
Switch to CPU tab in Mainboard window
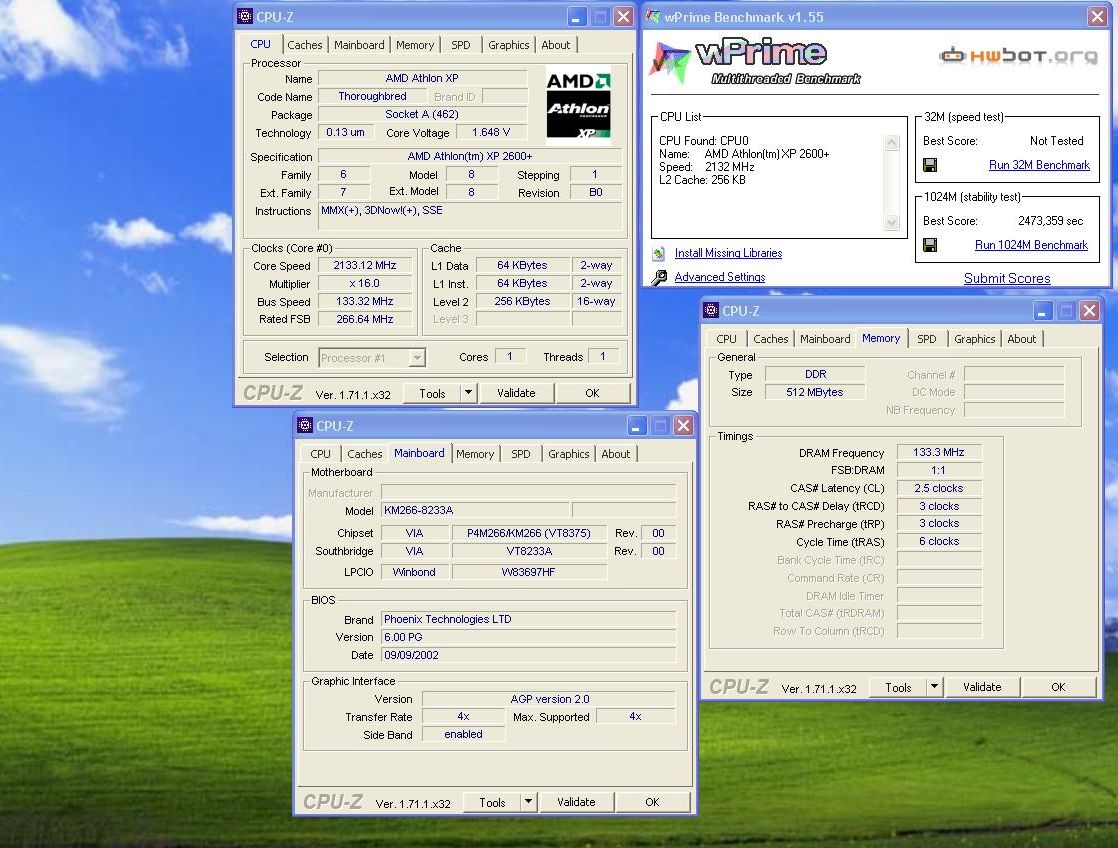[x=320, y=454]
